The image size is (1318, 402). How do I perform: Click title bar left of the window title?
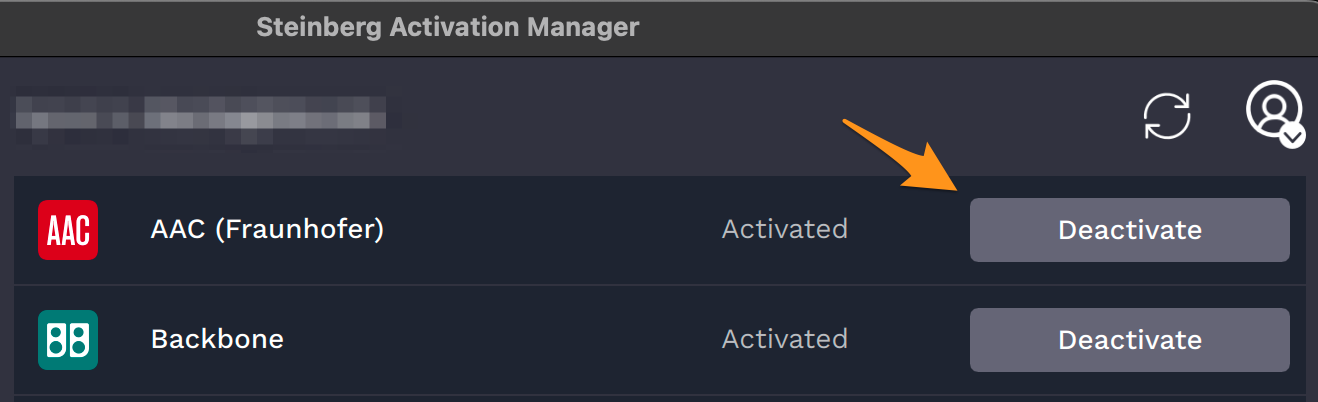[120, 27]
